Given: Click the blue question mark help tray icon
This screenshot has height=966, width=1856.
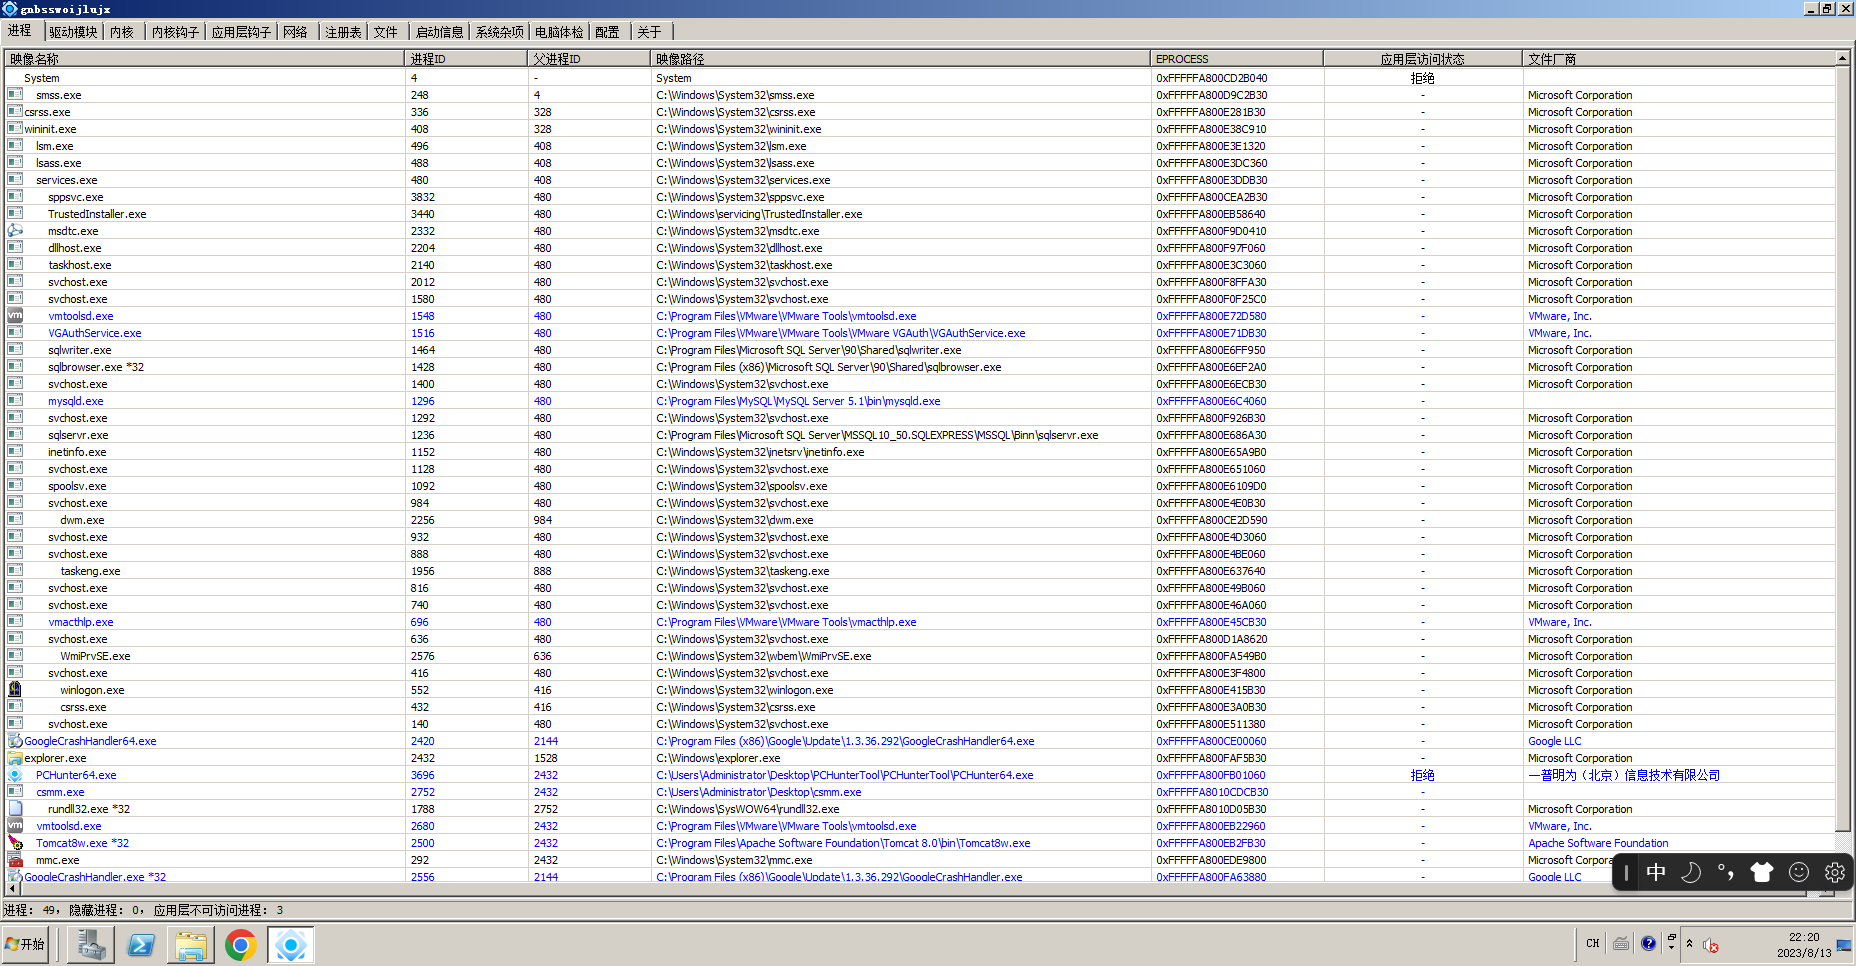Looking at the screenshot, I should 1648,943.
